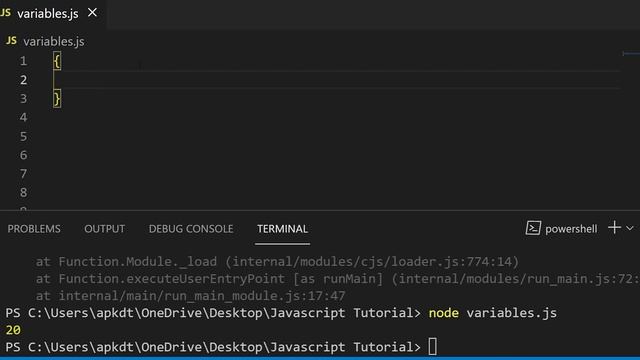The height and width of the screenshot is (360, 640).
Task: Click the JS icon on editor tab
Action: click(x=6, y=13)
